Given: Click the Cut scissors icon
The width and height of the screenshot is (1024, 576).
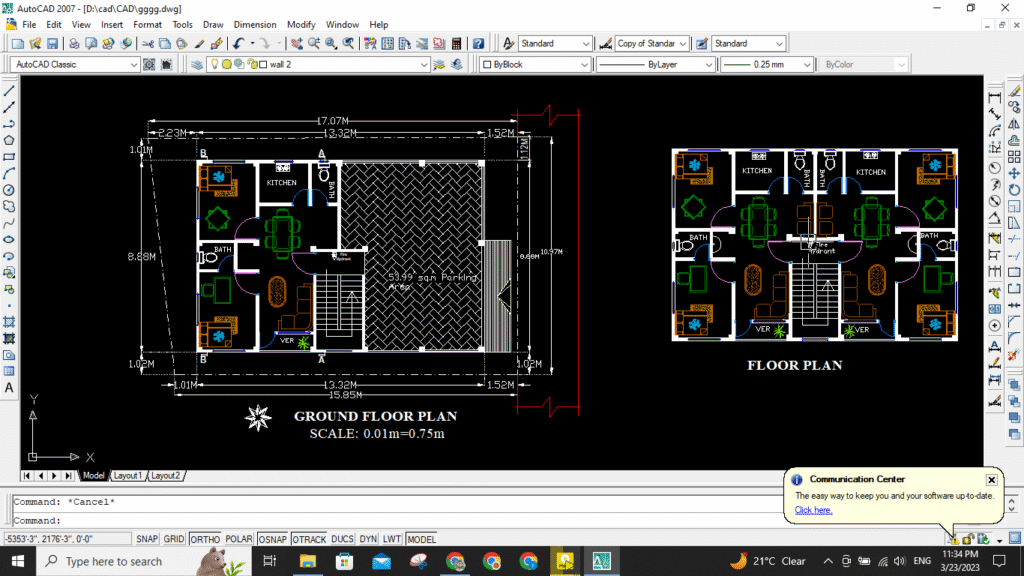Looking at the screenshot, I should 148,44.
